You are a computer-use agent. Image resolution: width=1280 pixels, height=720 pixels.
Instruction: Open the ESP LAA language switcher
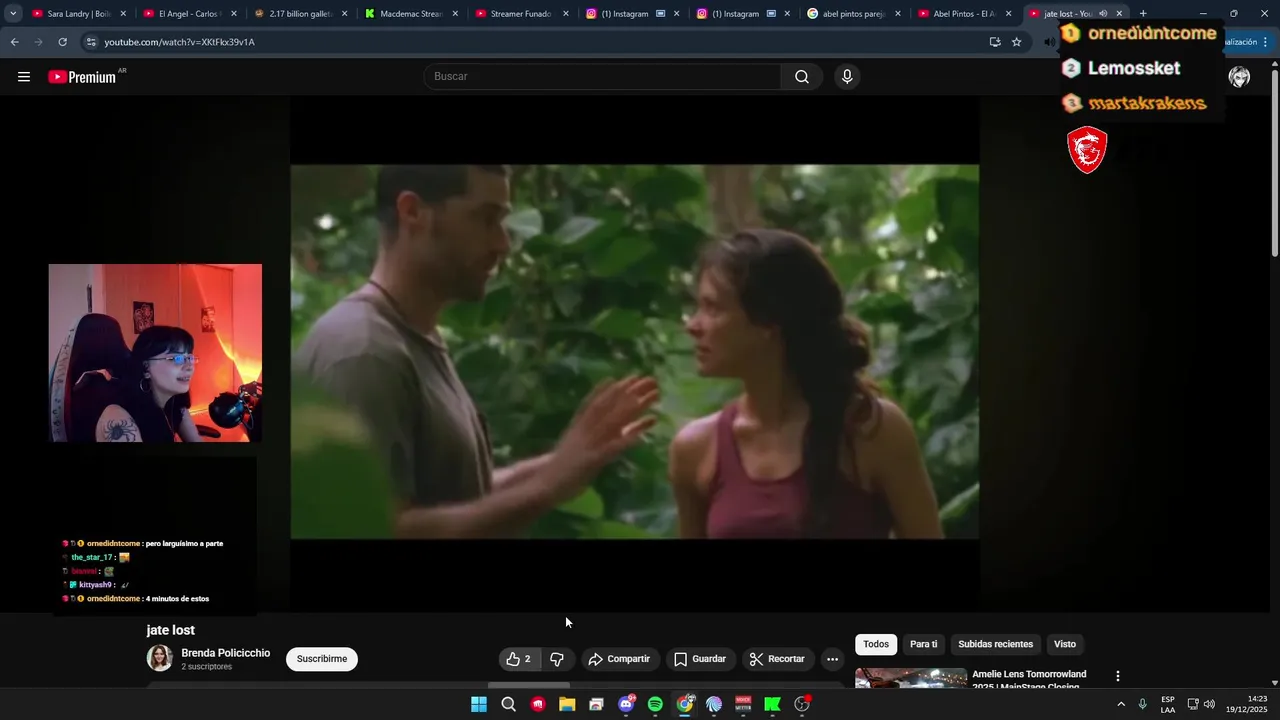(1168, 704)
